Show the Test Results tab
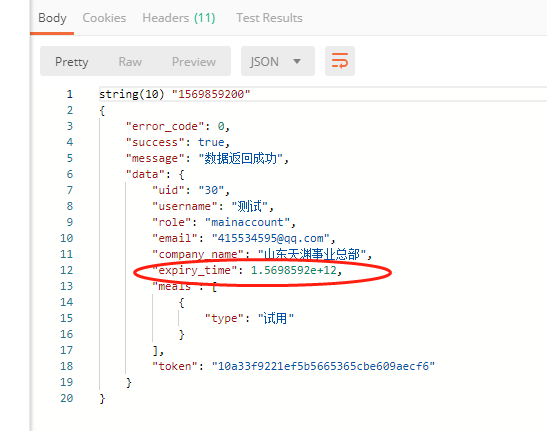Screen dimensions: 547x431 coord(269,18)
